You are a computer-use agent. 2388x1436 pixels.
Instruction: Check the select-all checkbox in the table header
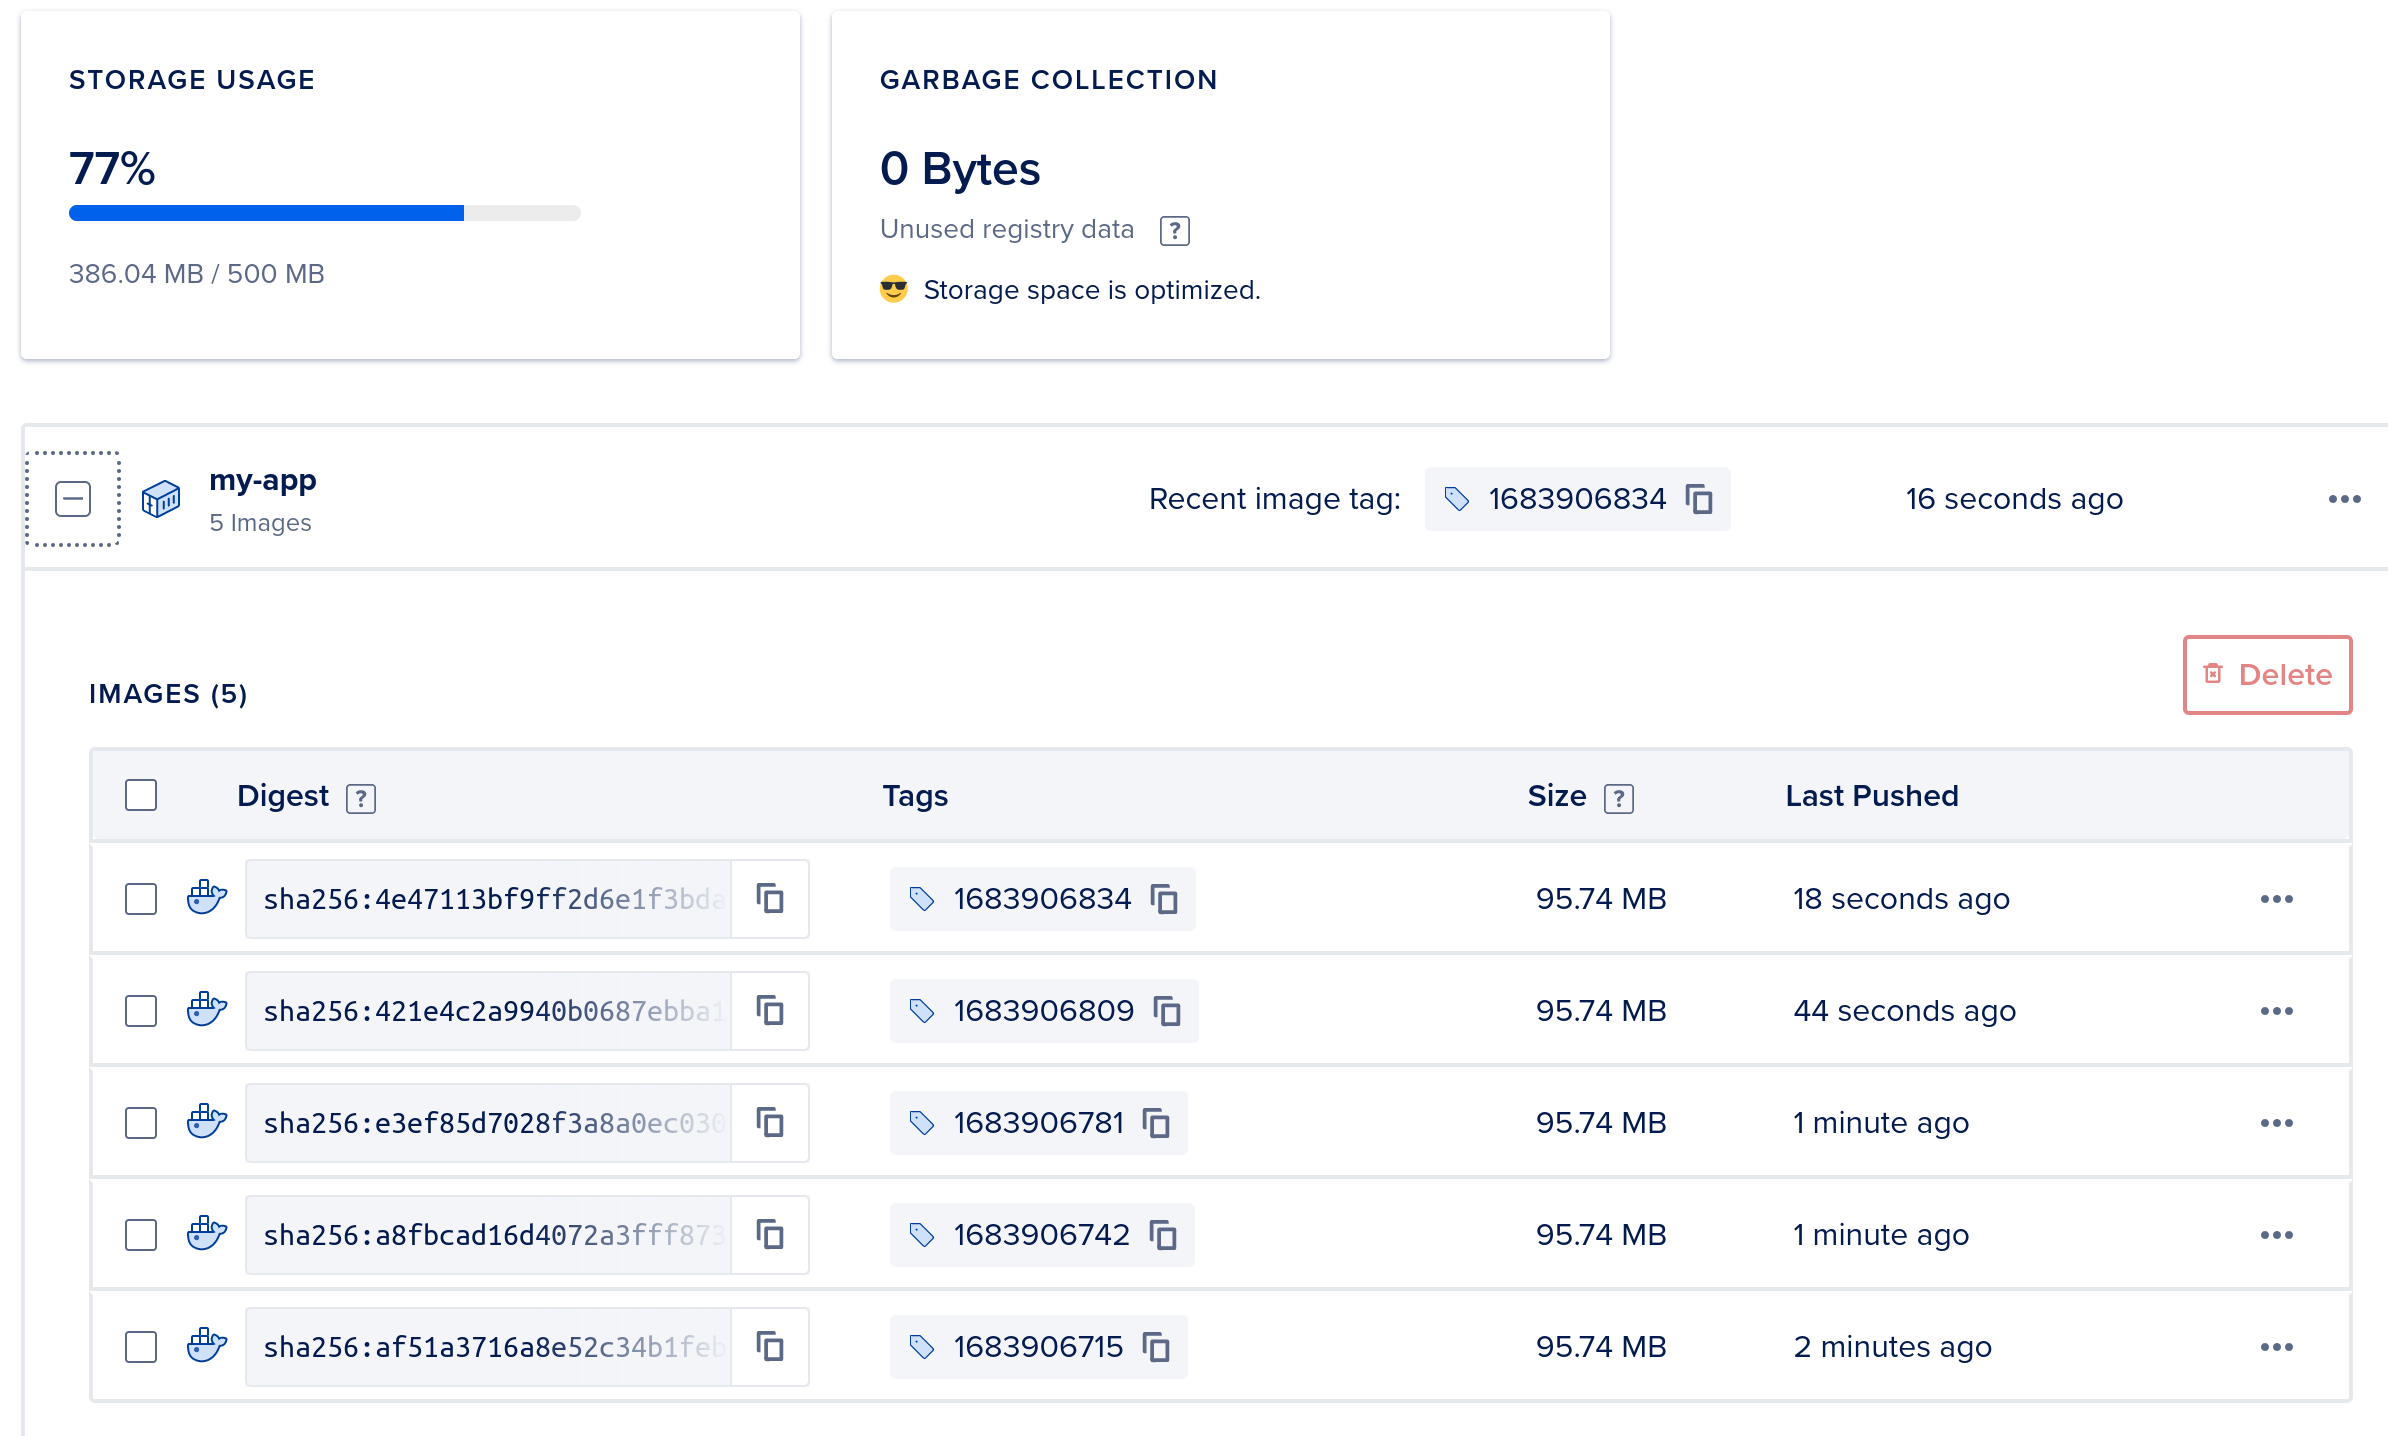[x=140, y=794]
